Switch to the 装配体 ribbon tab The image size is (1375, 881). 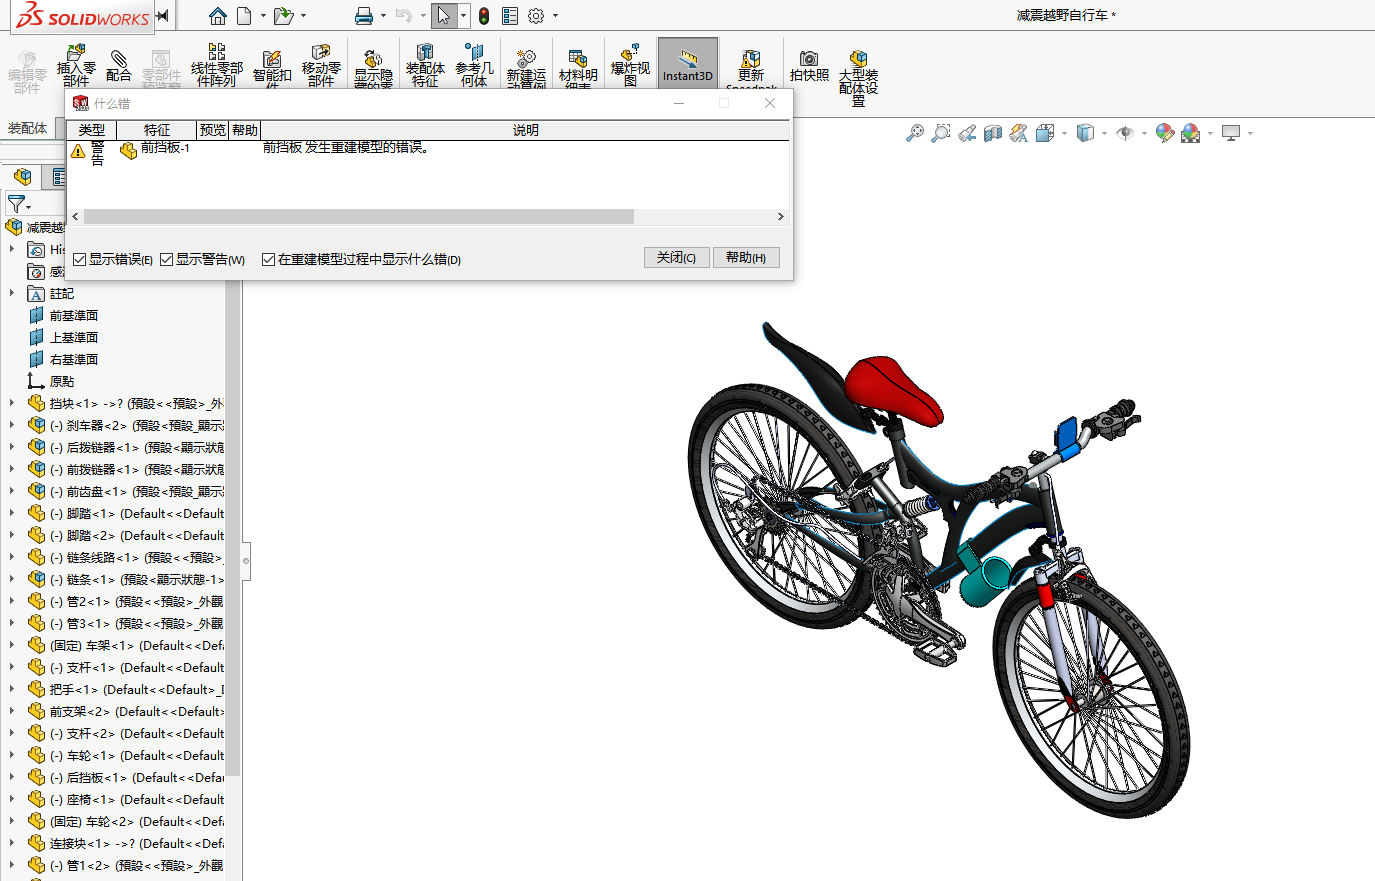(x=27, y=129)
